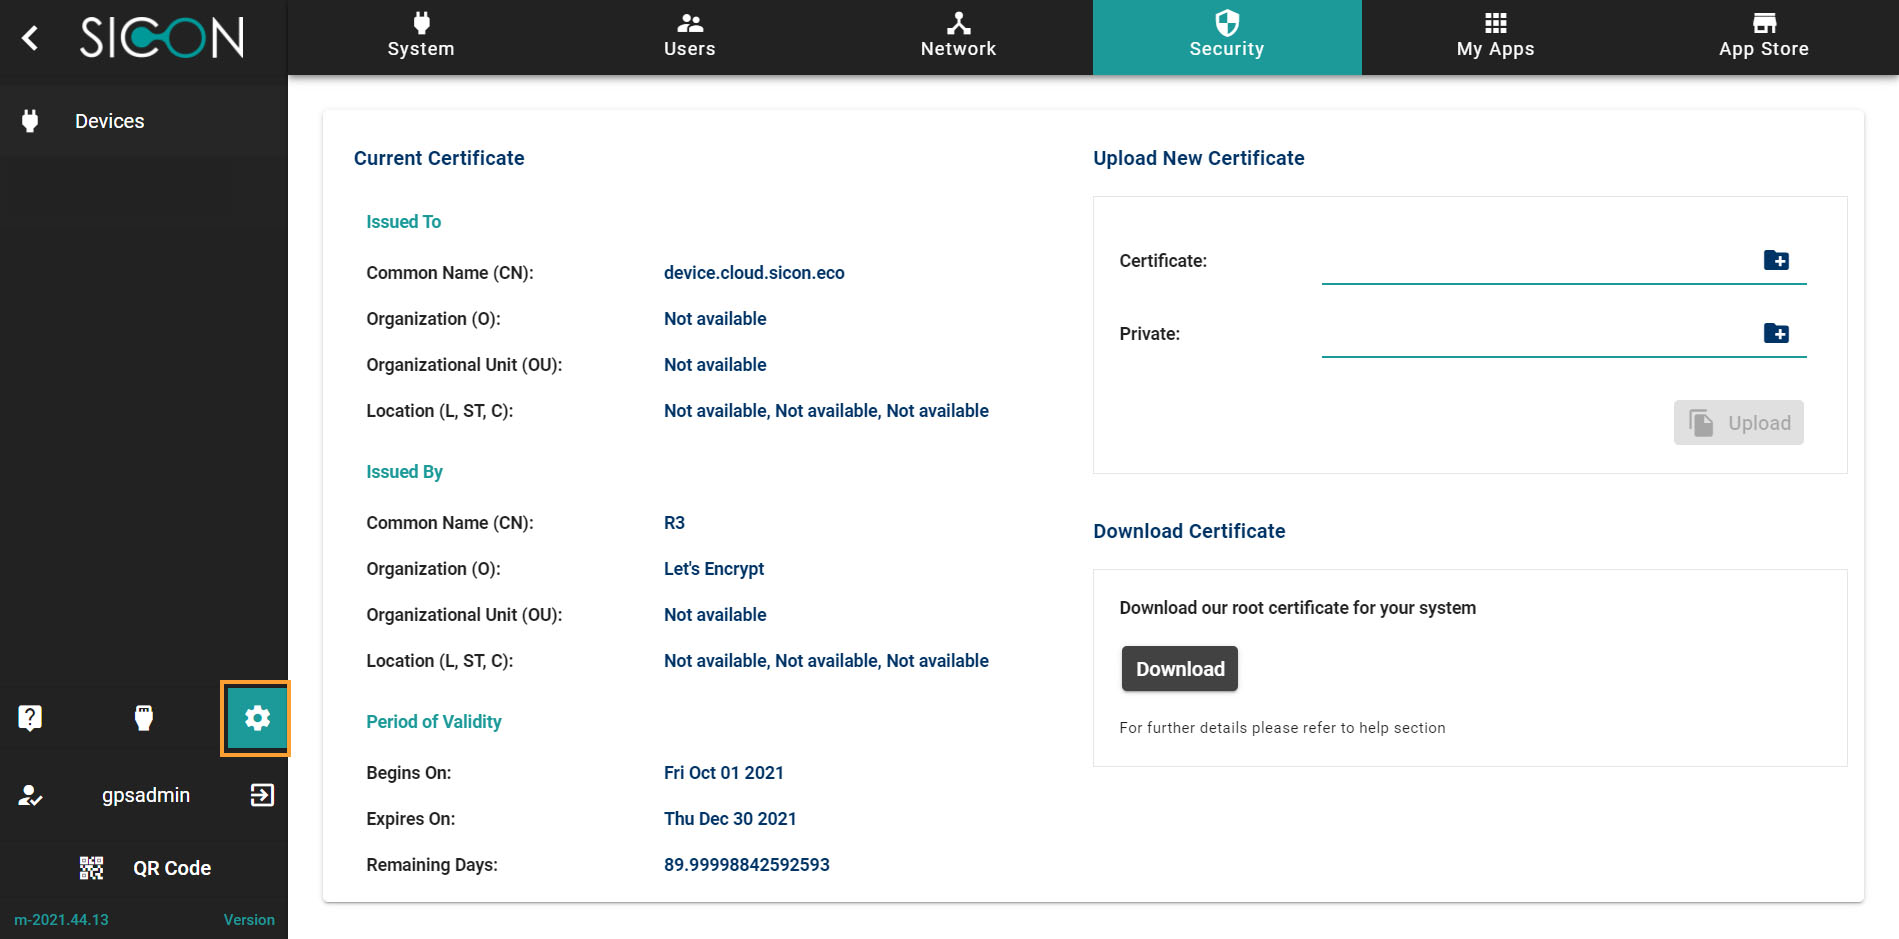Go to the Network tab

tap(958, 38)
